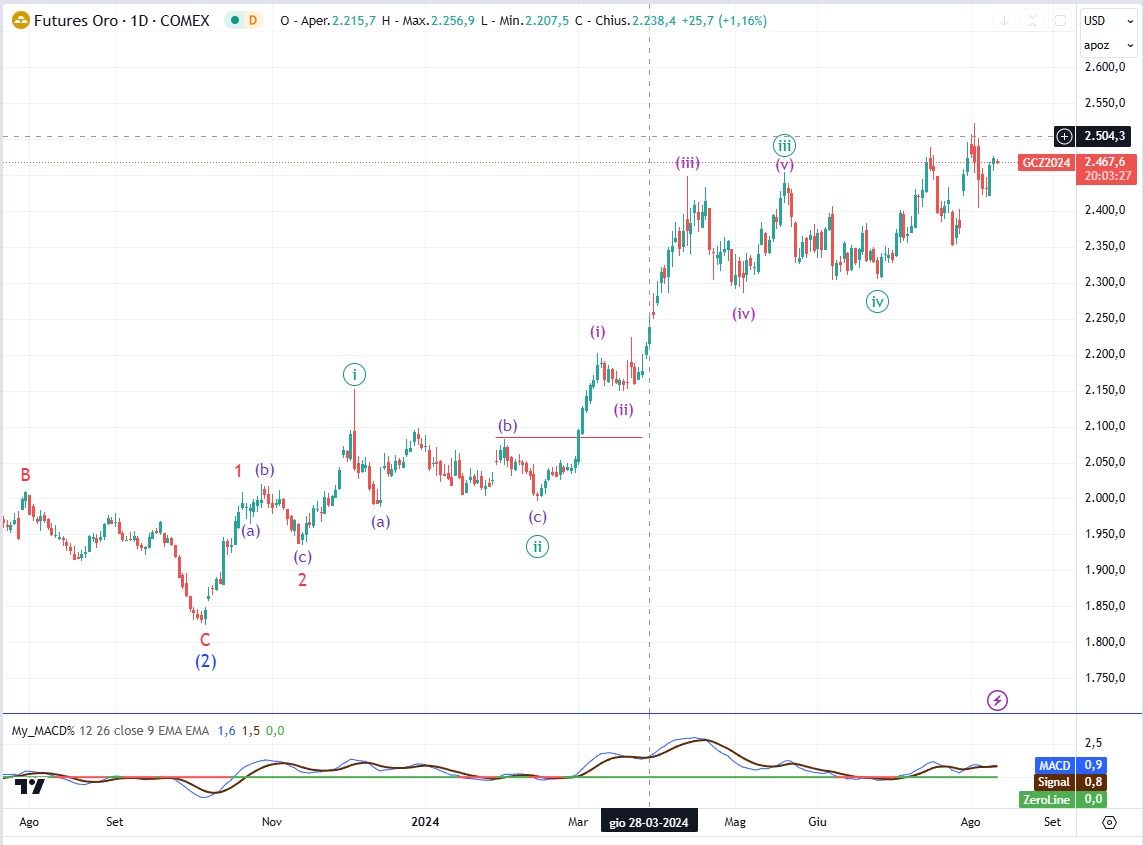
Task: Select the circled ii wave label
Action: click(x=537, y=547)
